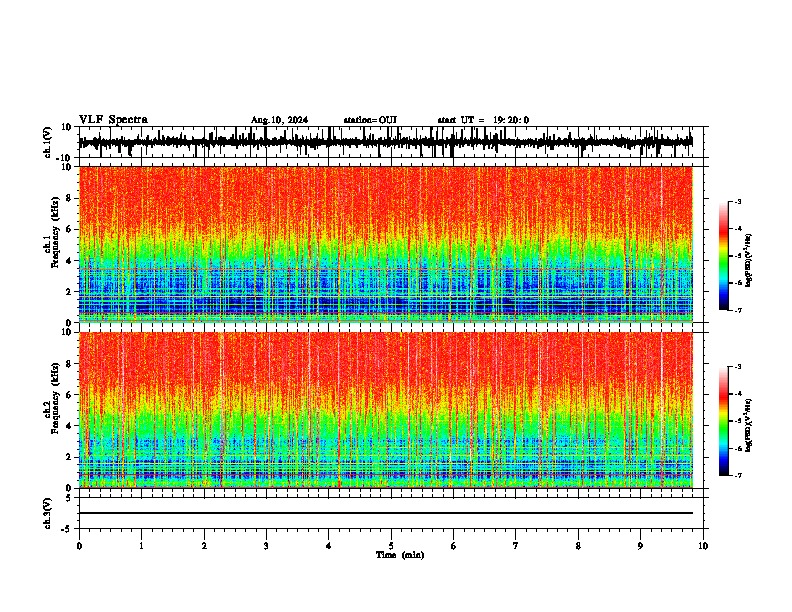Click the time axis tick label "9"

640,546
